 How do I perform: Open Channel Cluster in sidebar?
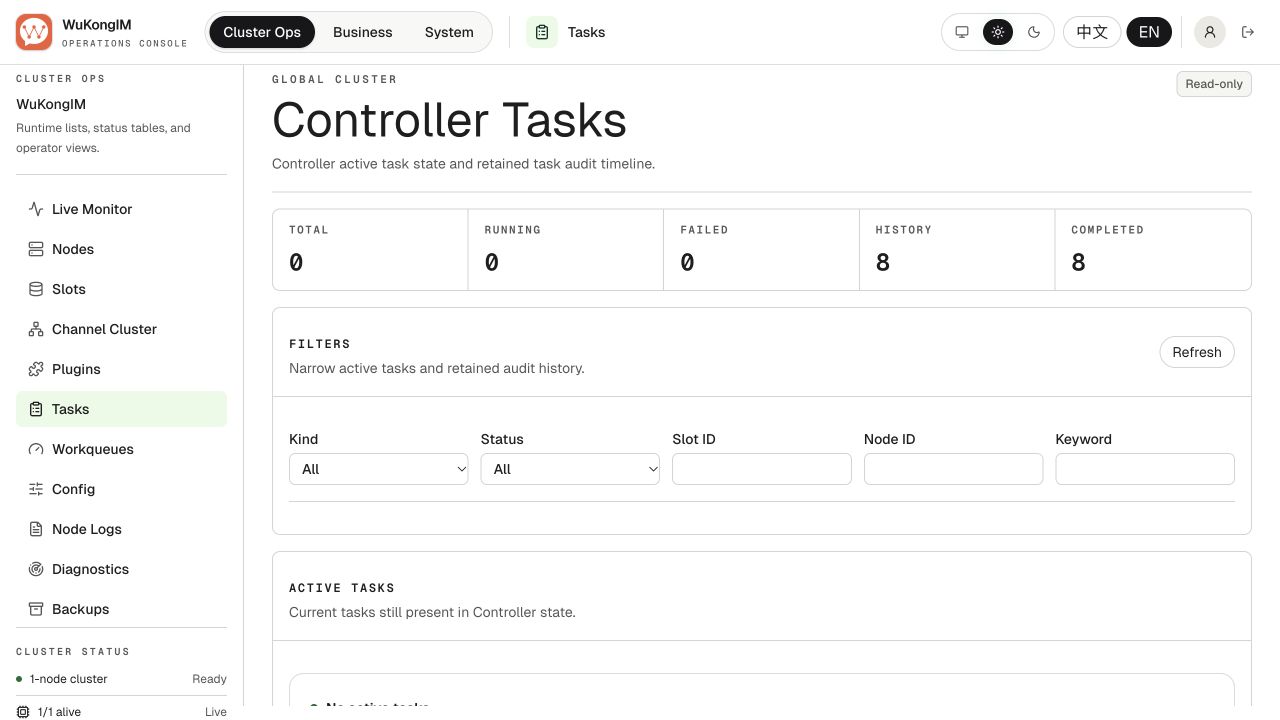pos(122,329)
